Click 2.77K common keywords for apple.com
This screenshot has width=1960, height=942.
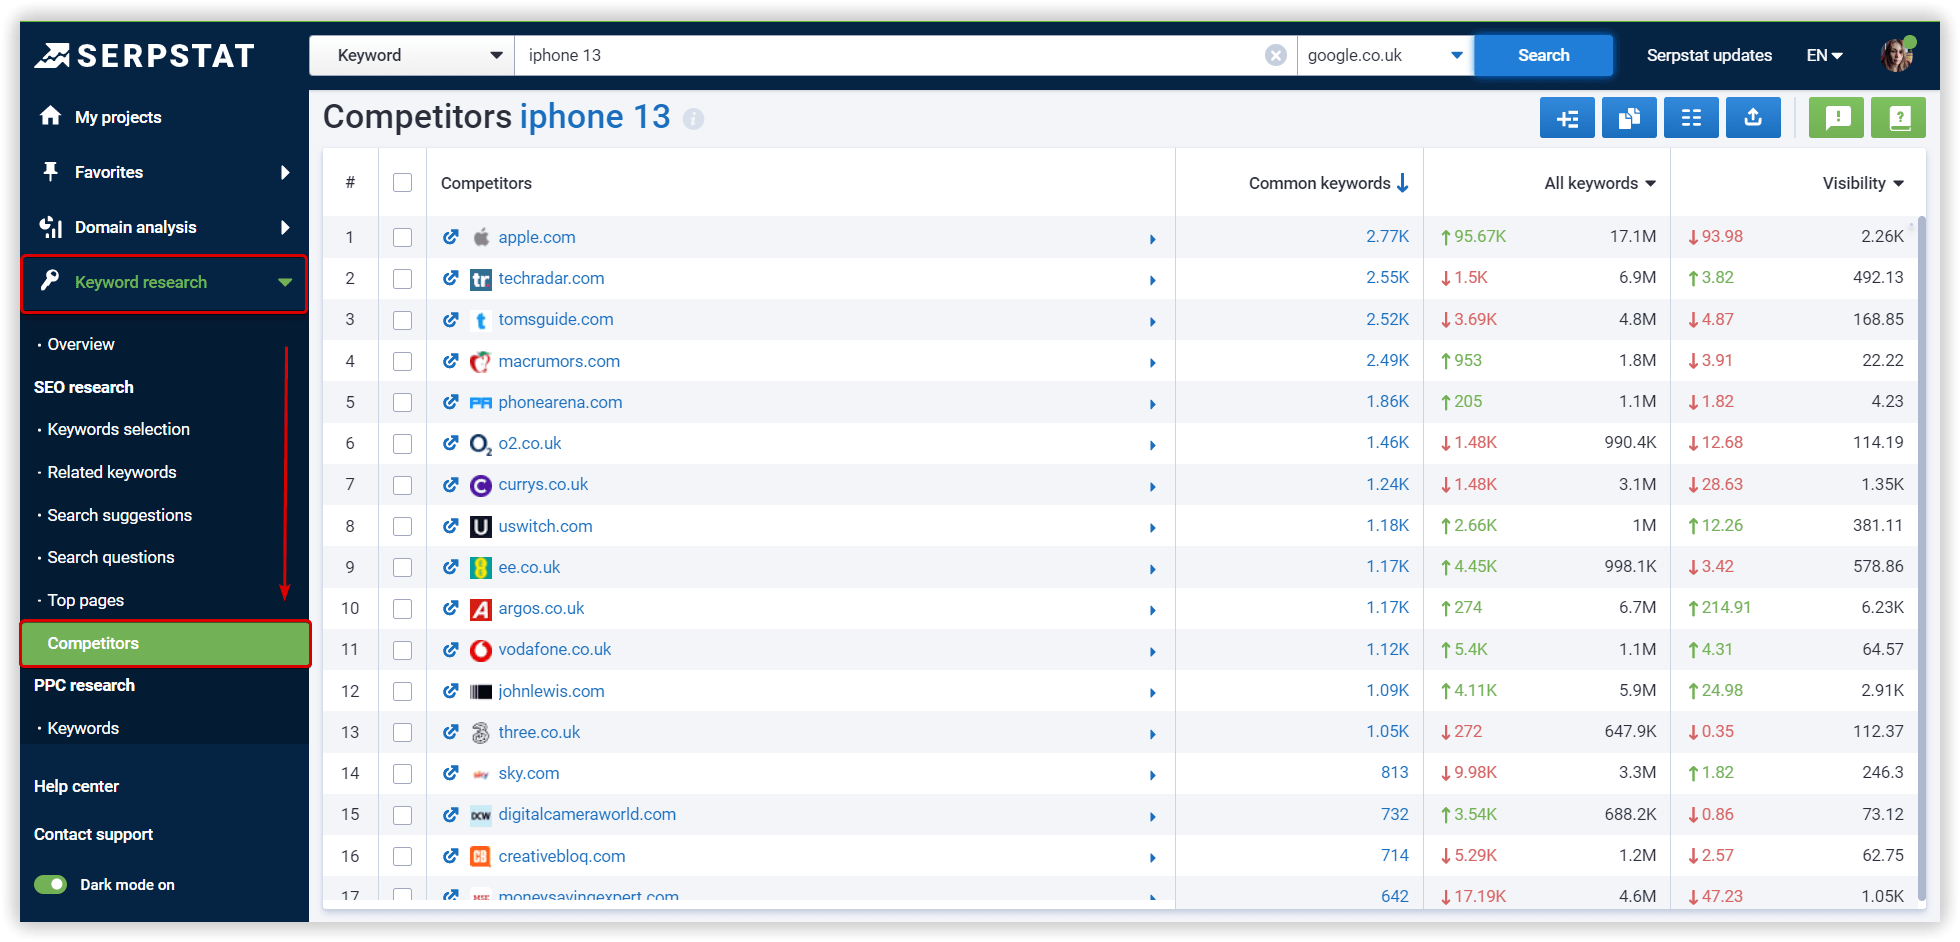click(x=1387, y=236)
